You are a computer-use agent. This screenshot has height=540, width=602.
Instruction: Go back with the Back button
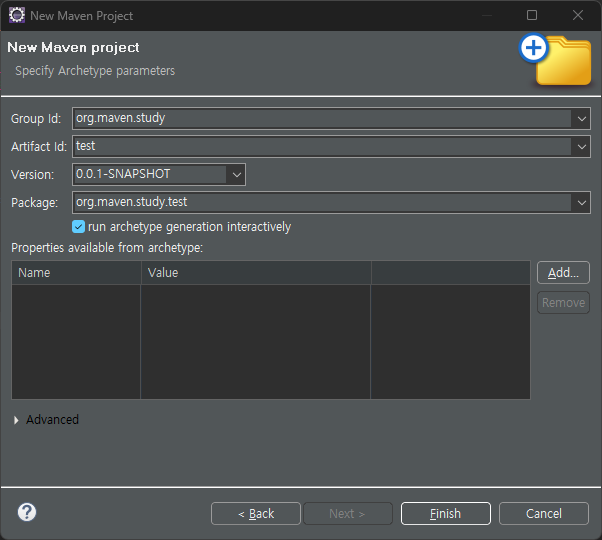[x=256, y=514]
